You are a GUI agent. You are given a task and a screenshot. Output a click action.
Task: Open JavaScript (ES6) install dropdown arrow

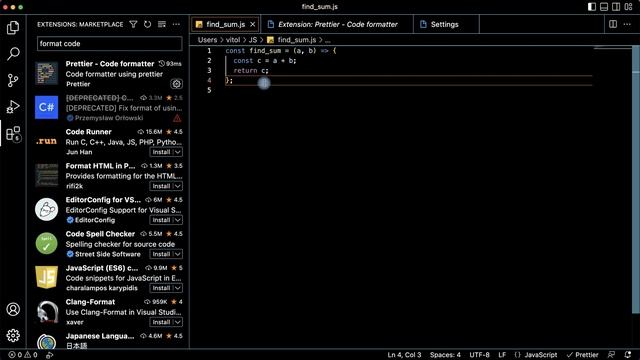pos(178,288)
